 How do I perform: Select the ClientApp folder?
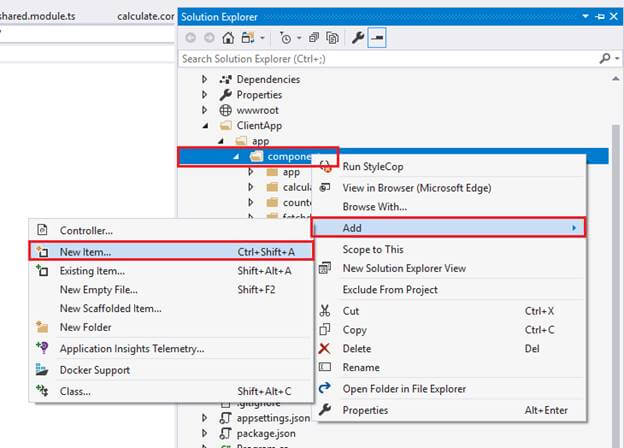pos(259,126)
